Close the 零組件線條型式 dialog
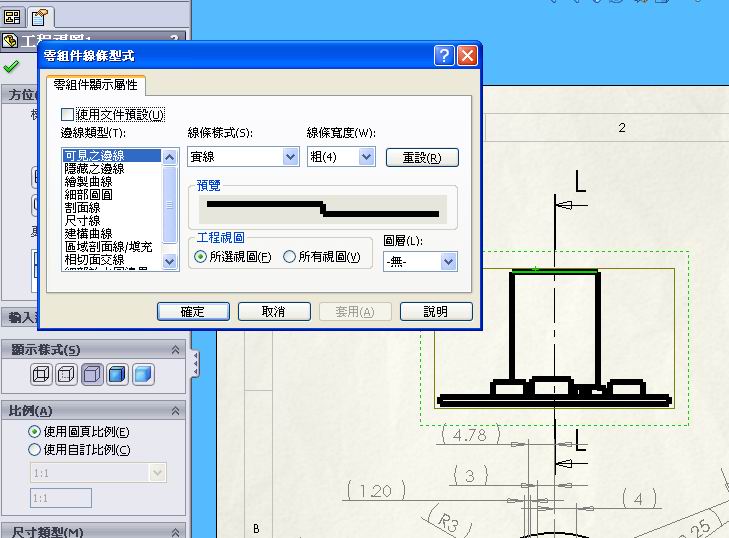729x538 pixels. pyautogui.click(x=468, y=56)
